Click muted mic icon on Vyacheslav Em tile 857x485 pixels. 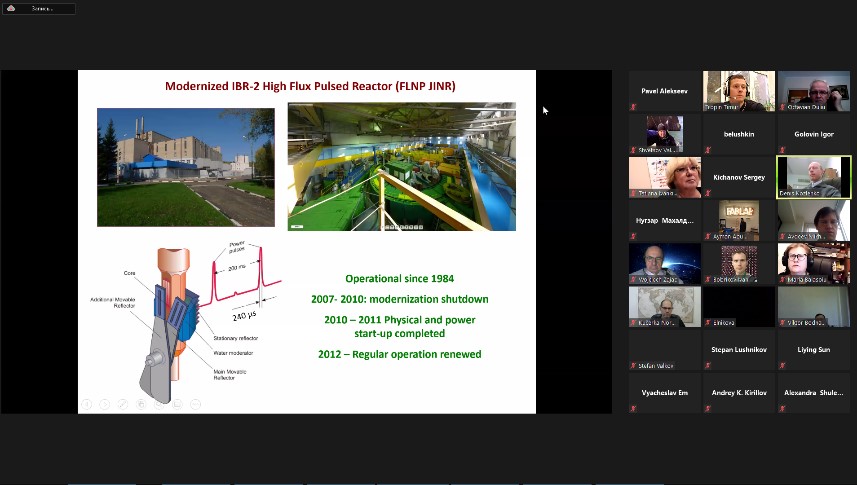coord(632,410)
